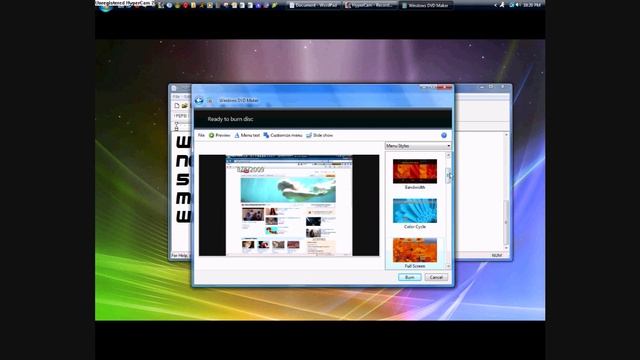The image size is (640, 360).
Task: Select the Color Cycle menu style thumbnail
Action: click(x=415, y=211)
